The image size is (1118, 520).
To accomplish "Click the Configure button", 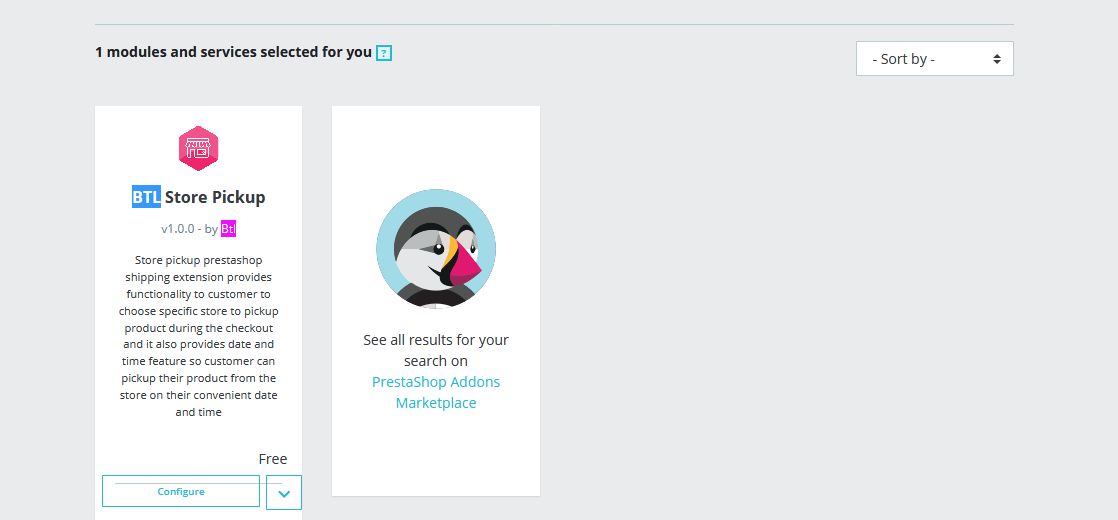I will click(181, 491).
